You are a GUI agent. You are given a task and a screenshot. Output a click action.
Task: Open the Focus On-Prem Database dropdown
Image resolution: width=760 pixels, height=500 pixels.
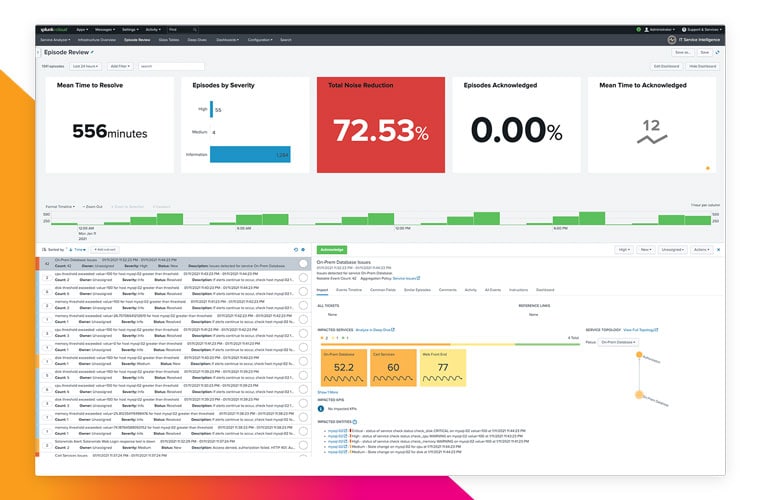[618, 342]
